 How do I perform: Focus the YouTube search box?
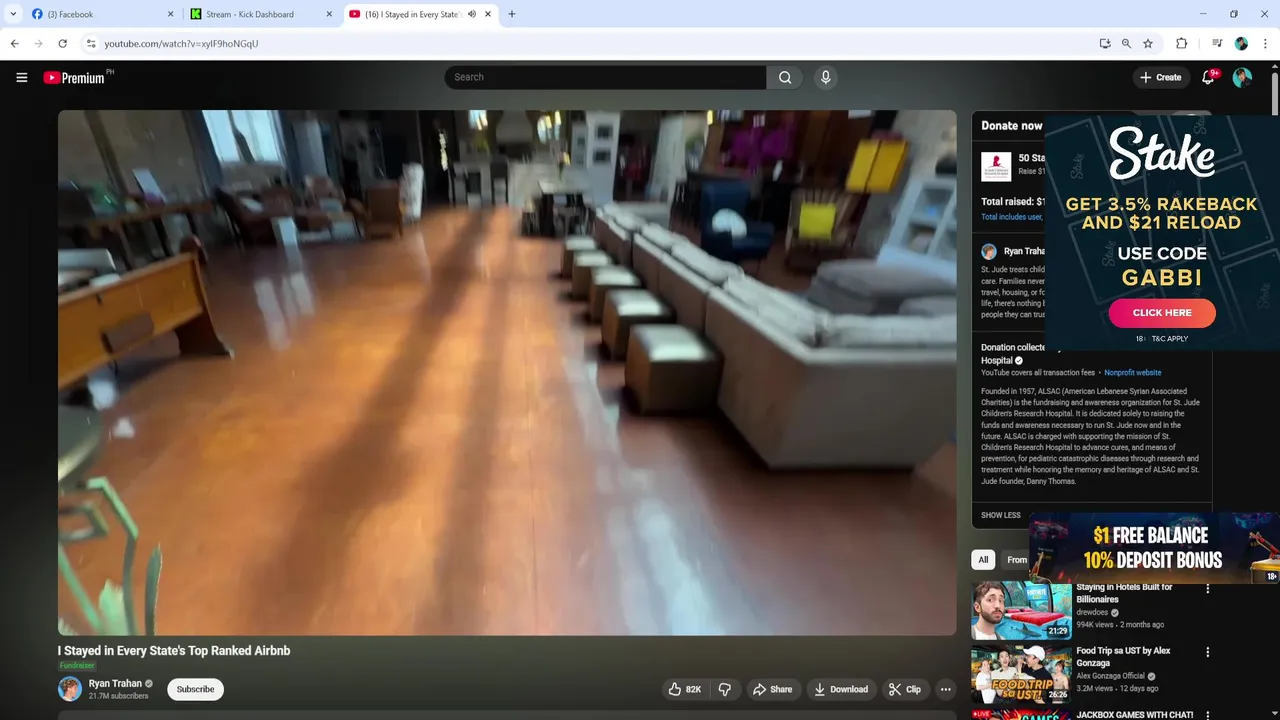click(x=605, y=77)
